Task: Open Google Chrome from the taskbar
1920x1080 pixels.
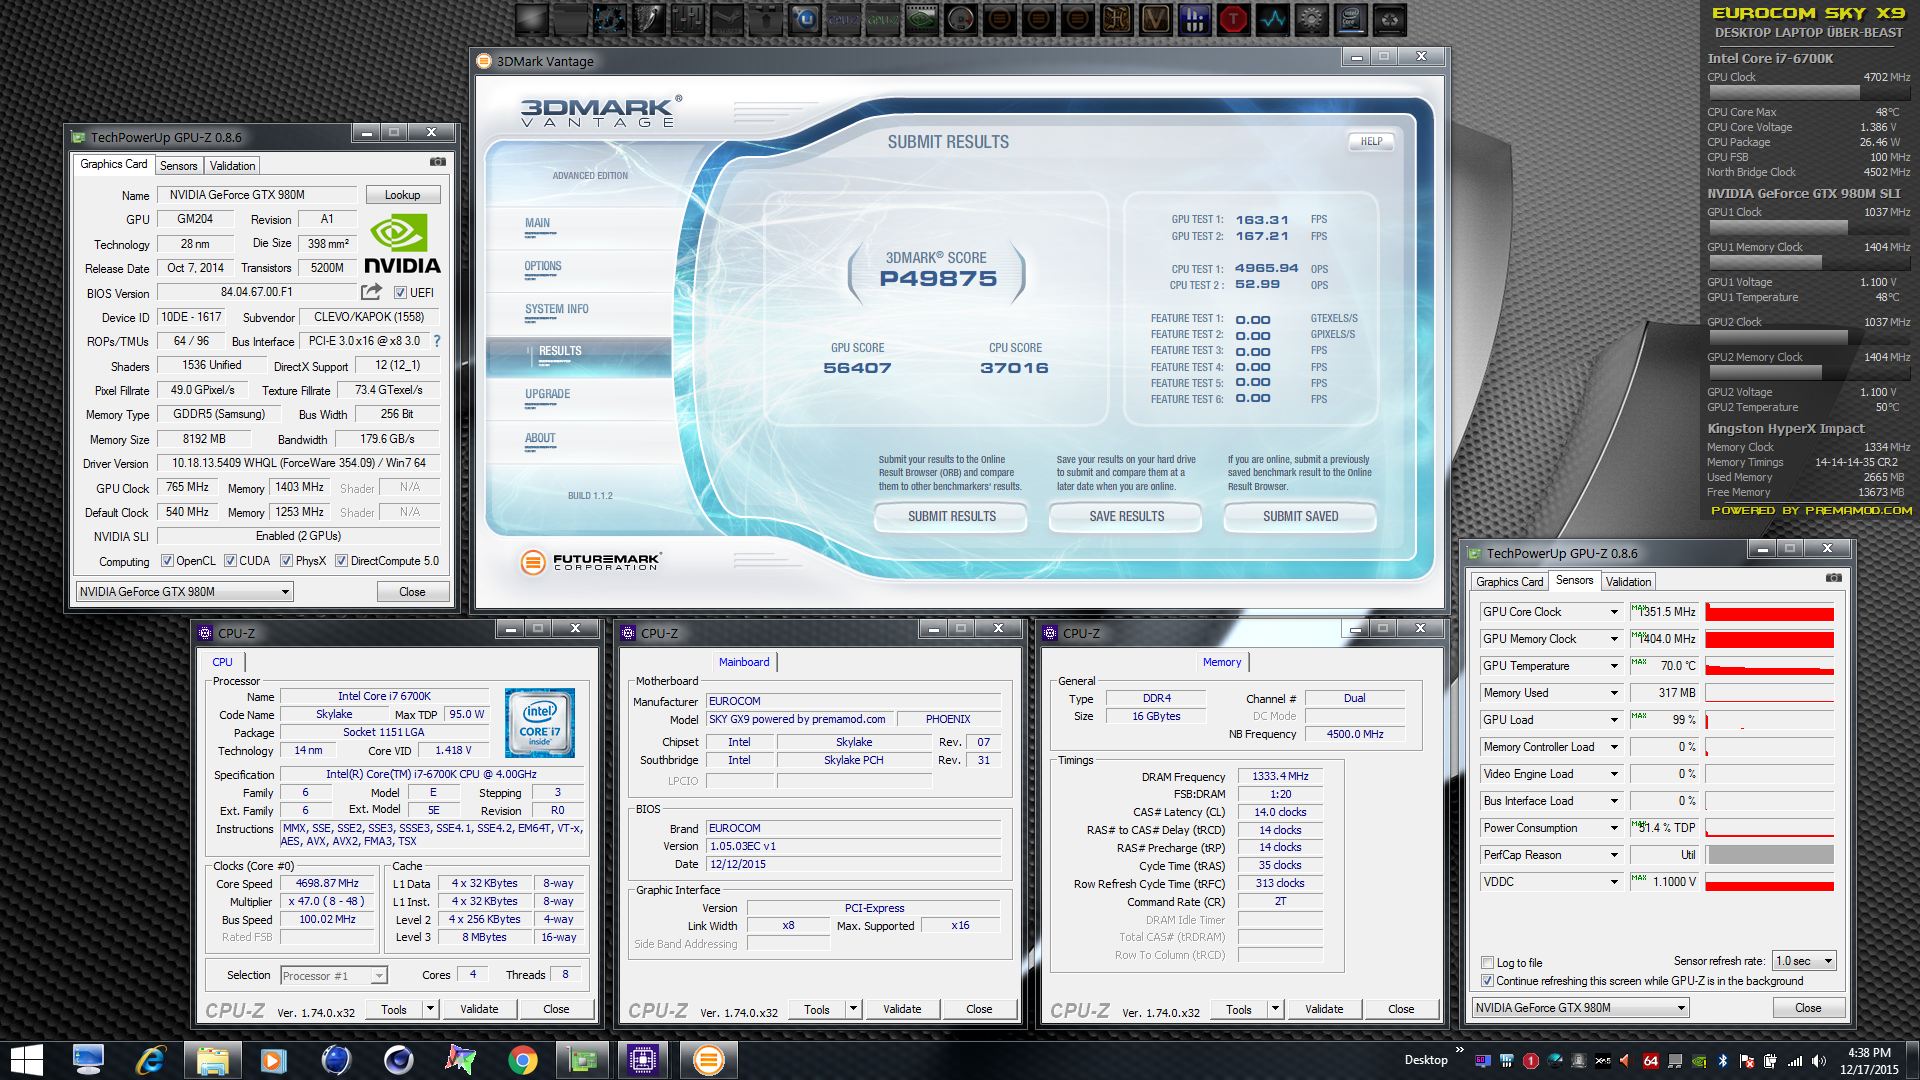Action: 522,1059
